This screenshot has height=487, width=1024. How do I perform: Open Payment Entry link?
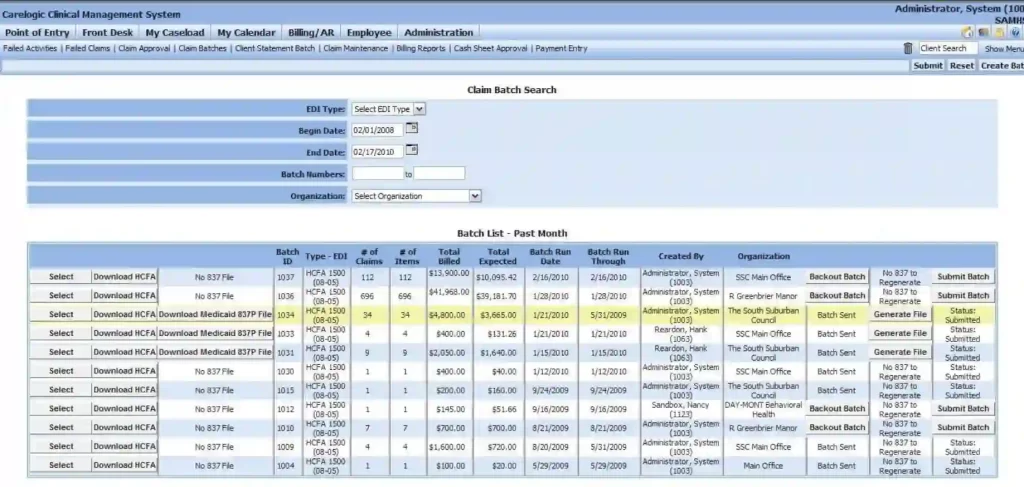561,48
